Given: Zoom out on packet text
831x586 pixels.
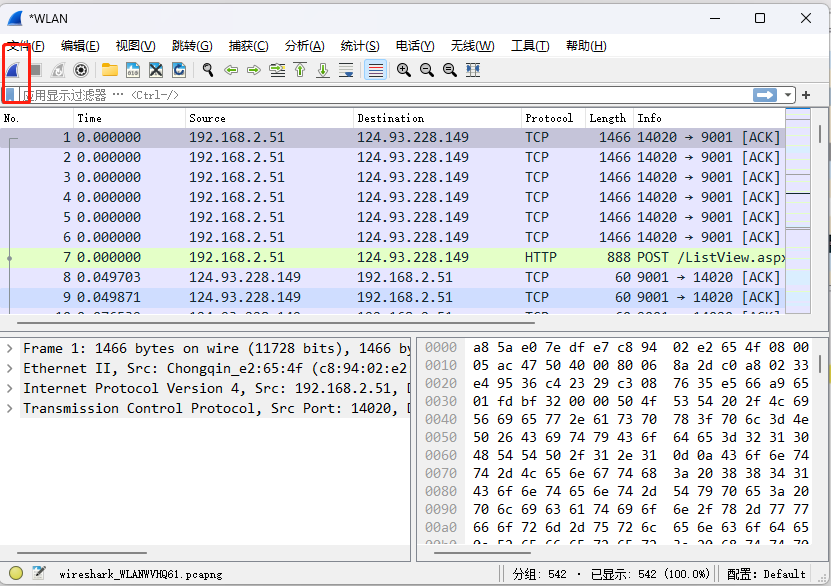Looking at the screenshot, I should click(427, 70).
